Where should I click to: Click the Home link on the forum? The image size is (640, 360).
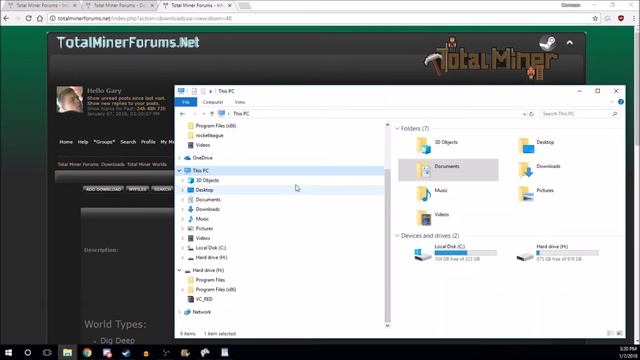(66, 142)
